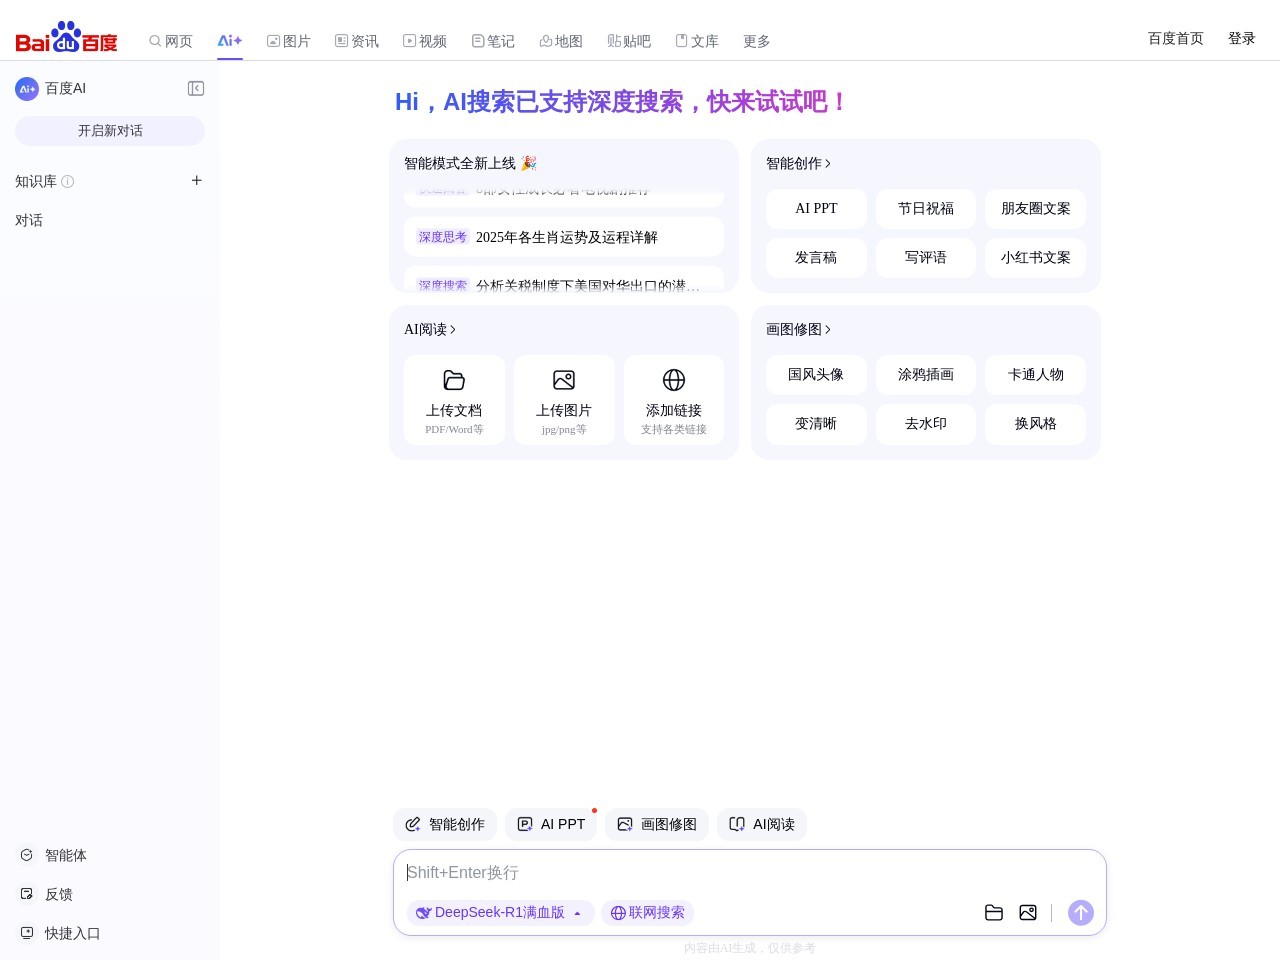Select the 上传图片 upload image icon
This screenshot has height=960, width=1280.
click(x=564, y=380)
